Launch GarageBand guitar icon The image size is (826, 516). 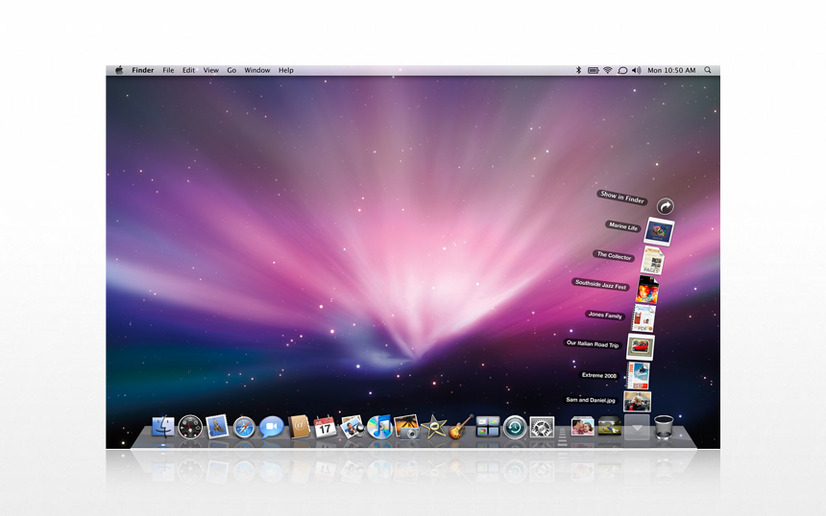(461, 426)
